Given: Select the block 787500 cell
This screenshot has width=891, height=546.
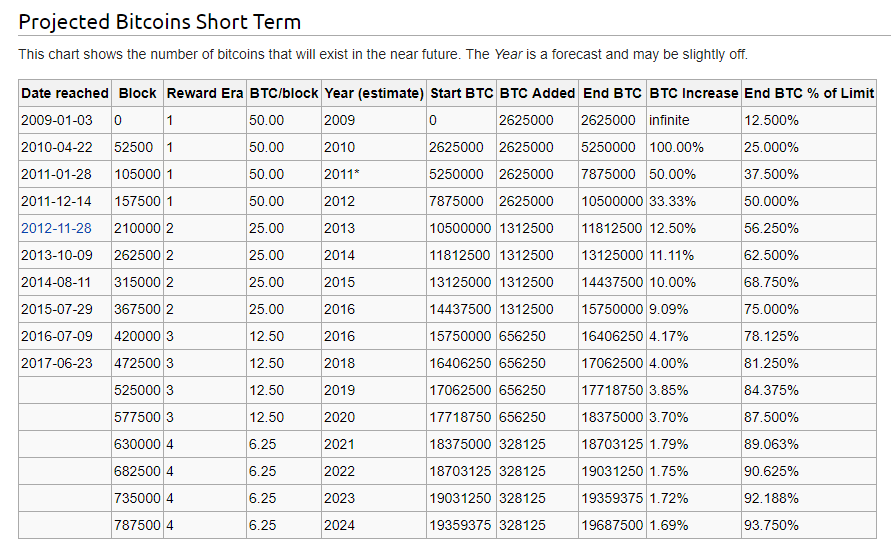Looking at the screenshot, I should click(x=135, y=525).
